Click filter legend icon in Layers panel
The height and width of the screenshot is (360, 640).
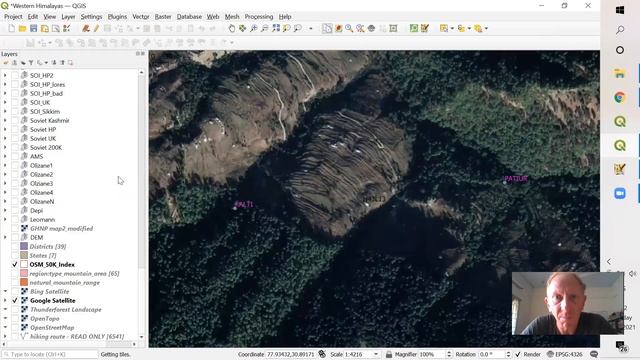pyautogui.click(x=31, y=63)
